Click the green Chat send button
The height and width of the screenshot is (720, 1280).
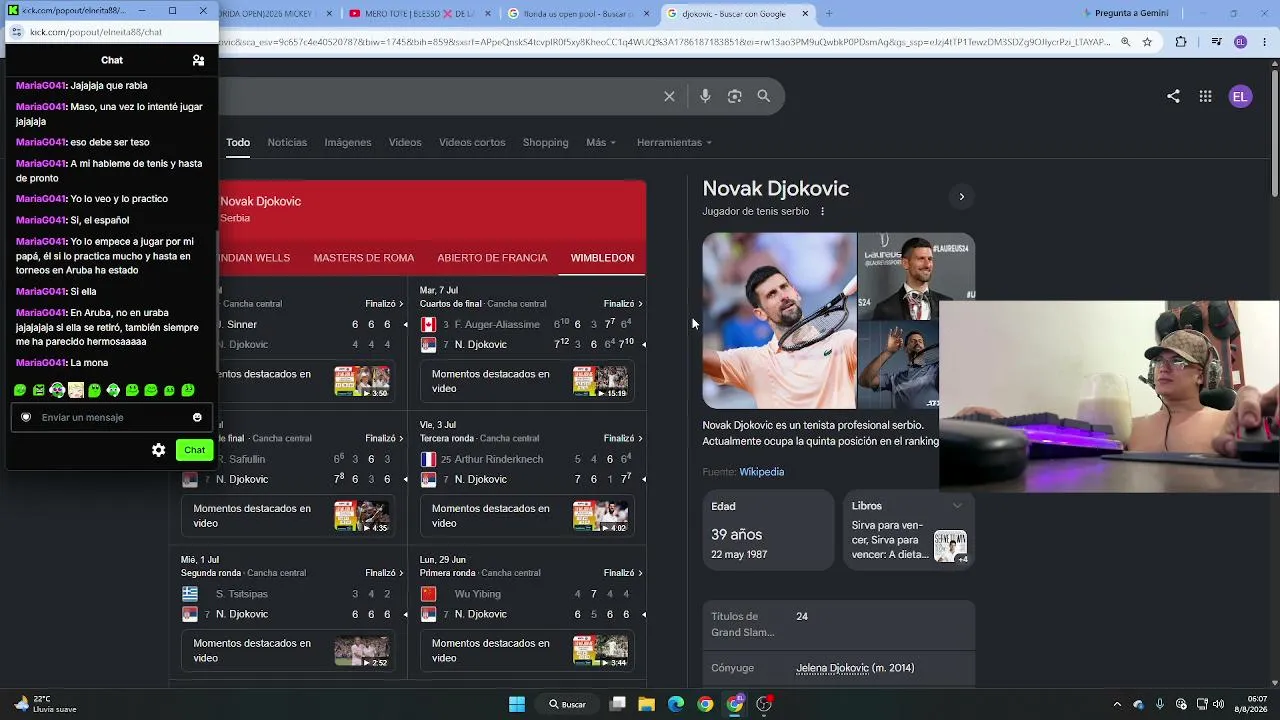coord(194,450)
